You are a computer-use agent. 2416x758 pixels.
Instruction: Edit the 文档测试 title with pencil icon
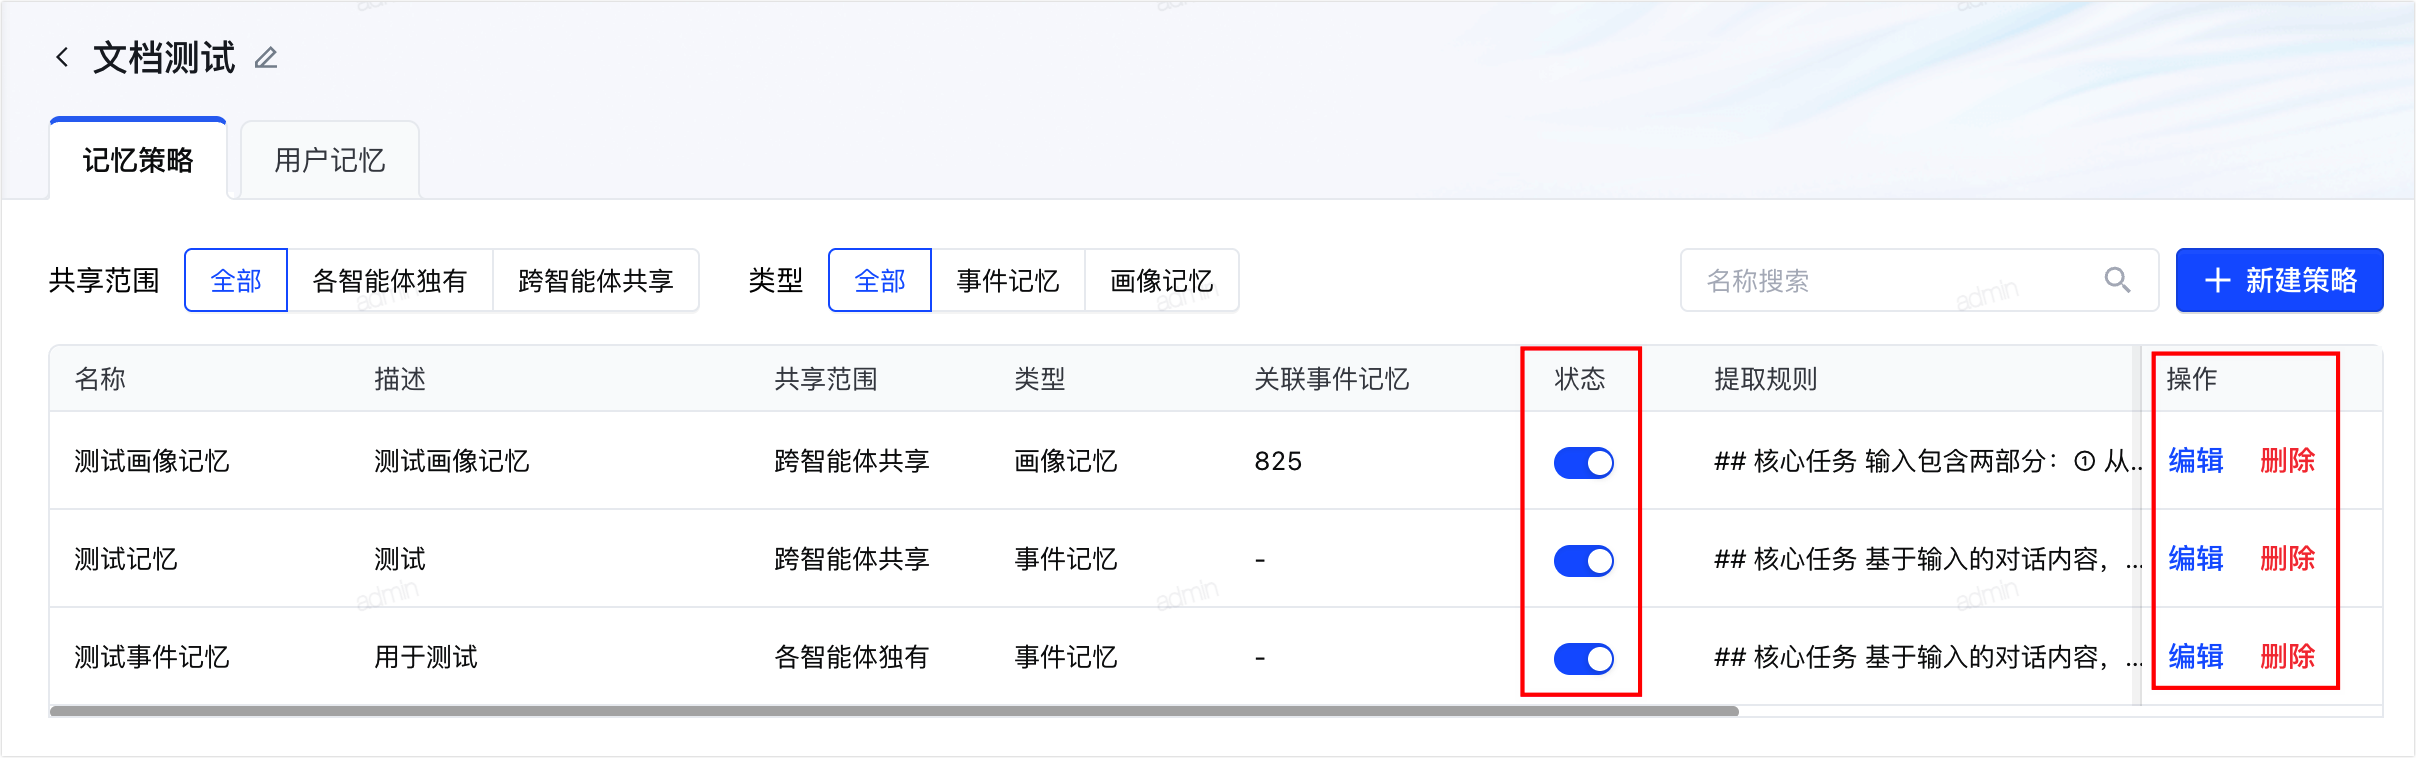[x=266, y=59]
